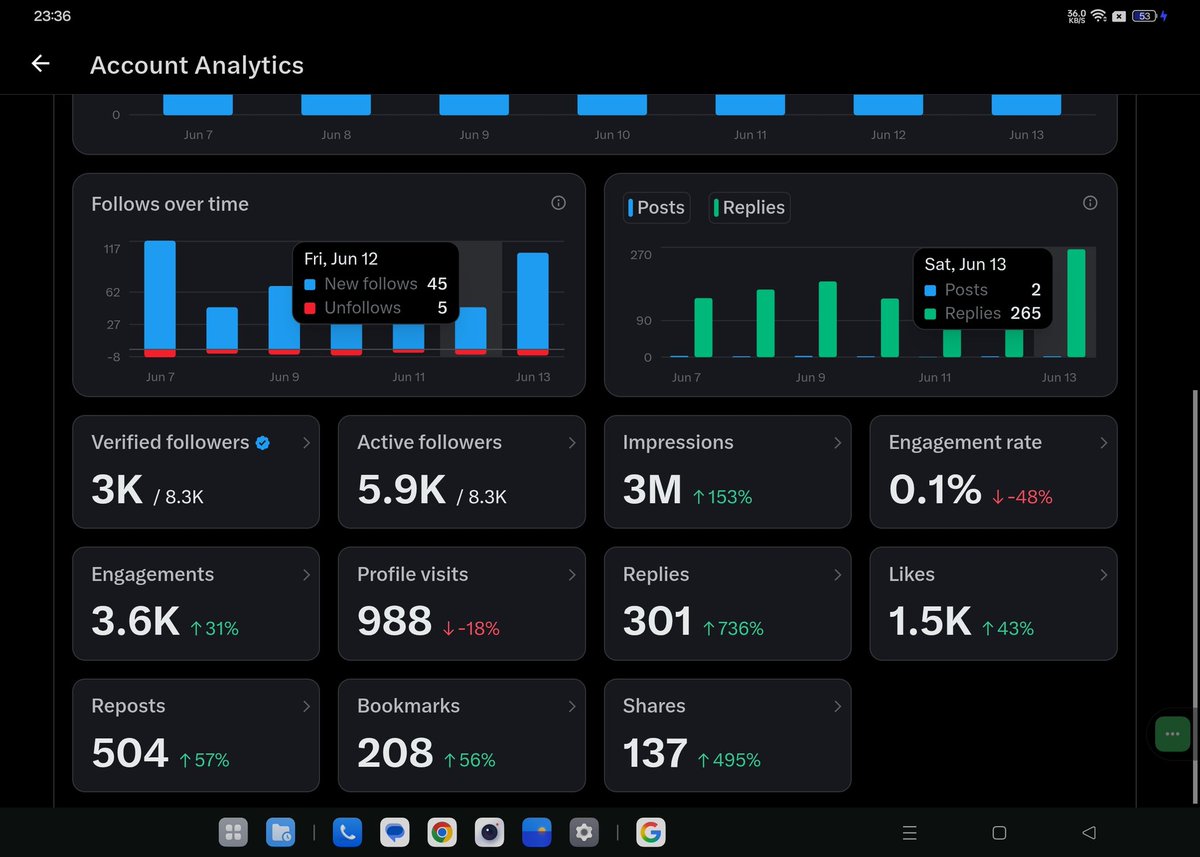This screenshot has height=857, width=1200.
Task: Click the Account Analytics title
Action: click(x=197, y=65)
